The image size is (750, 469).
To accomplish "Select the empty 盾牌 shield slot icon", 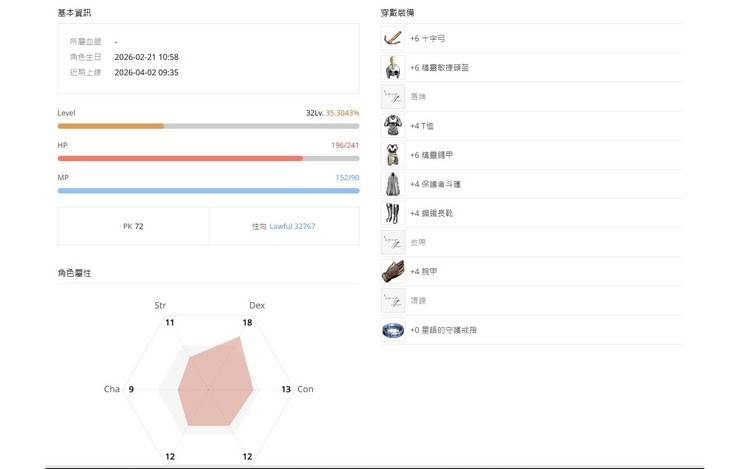I will (393, 97).
